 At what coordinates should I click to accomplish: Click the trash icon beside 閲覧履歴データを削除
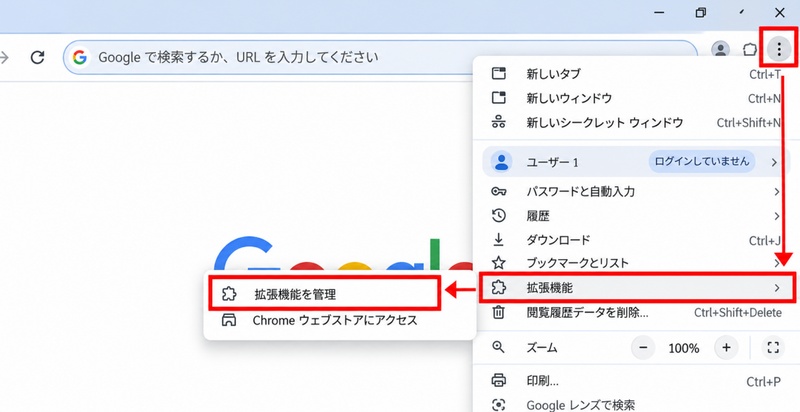[498, 312]
